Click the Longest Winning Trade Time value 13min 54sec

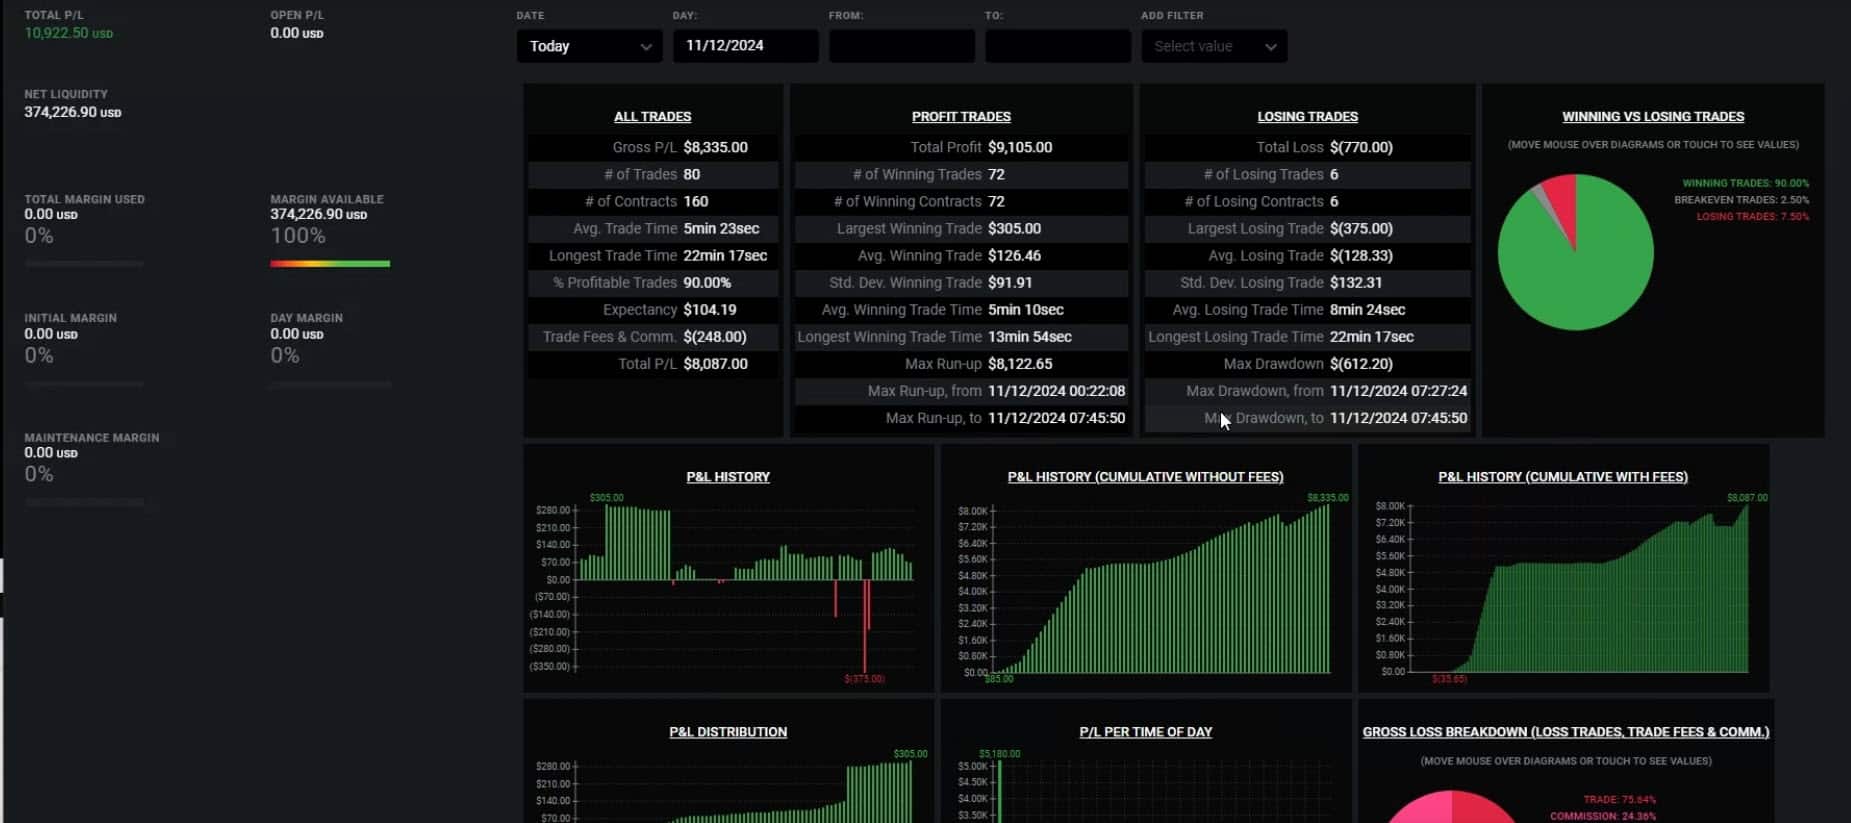click(x=1030, y=337)
